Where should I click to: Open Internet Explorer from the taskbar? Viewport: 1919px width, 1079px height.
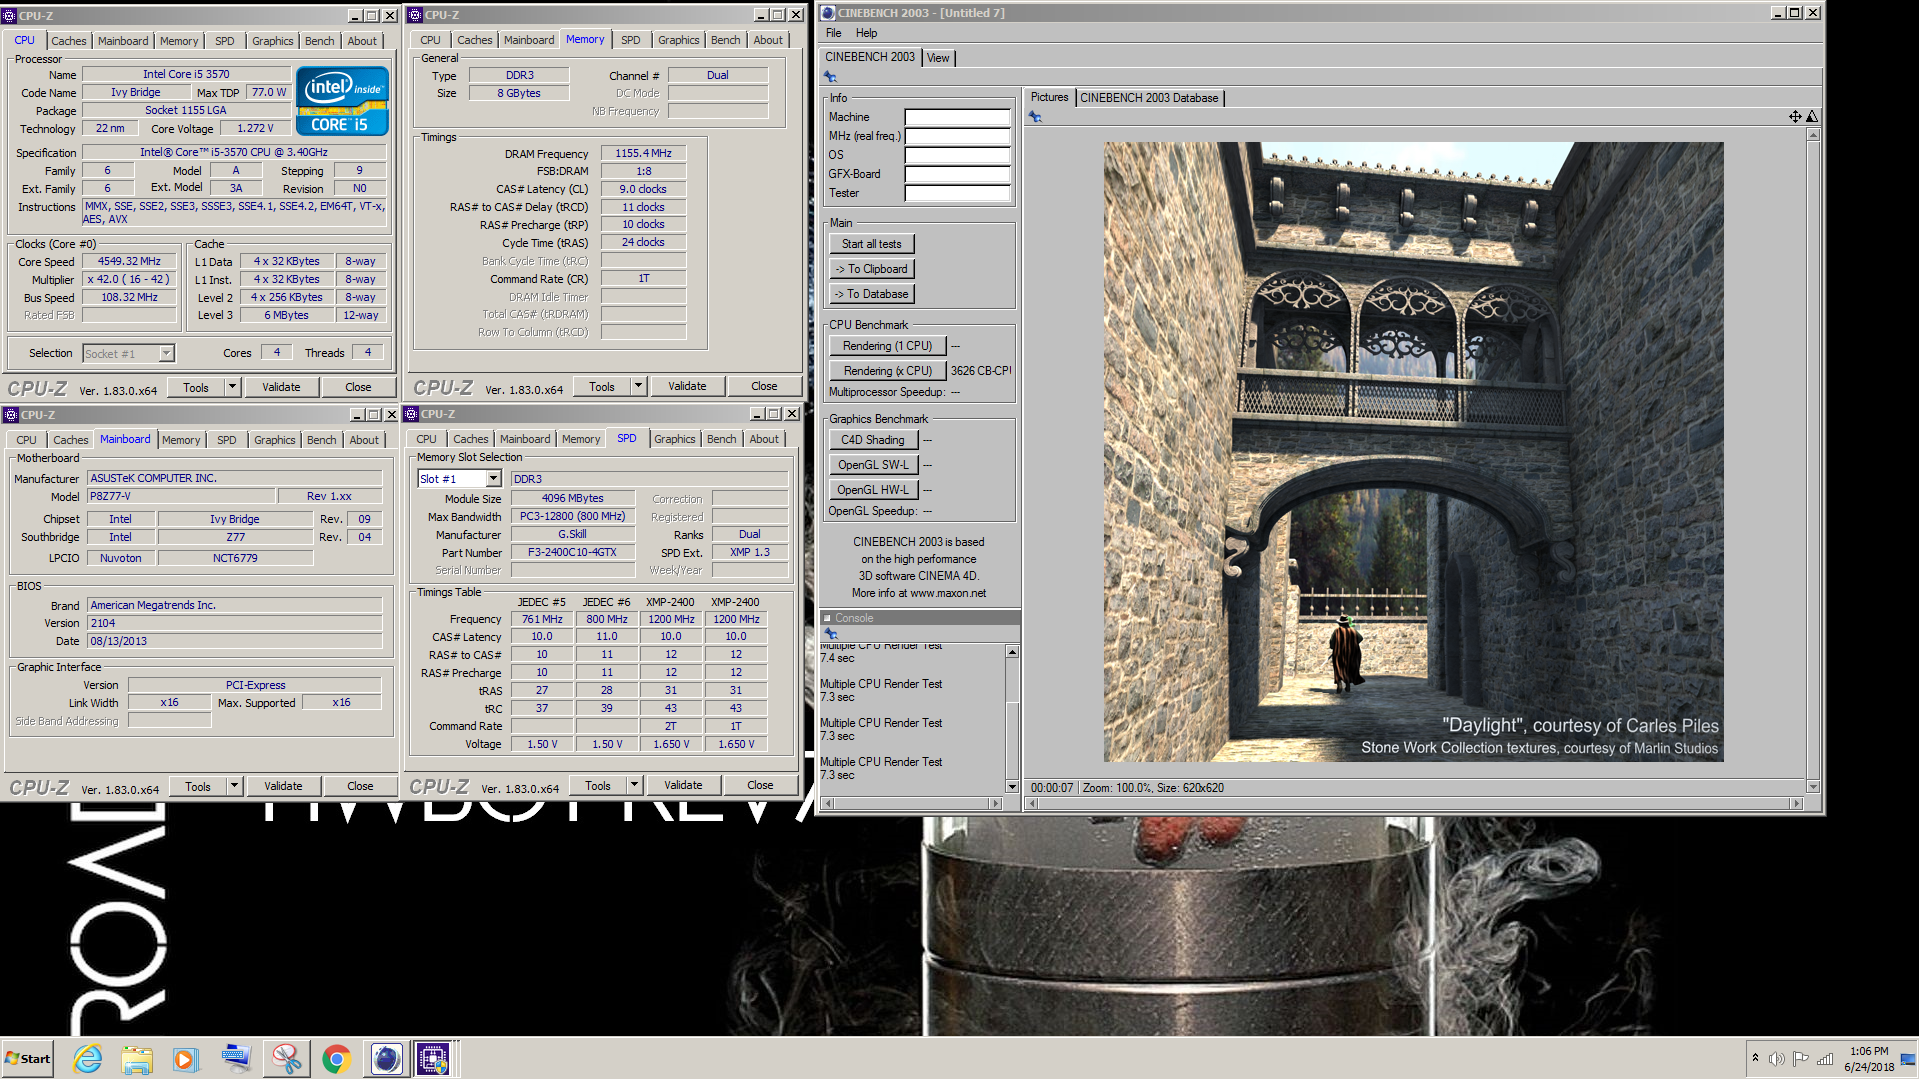point(88,1058)
